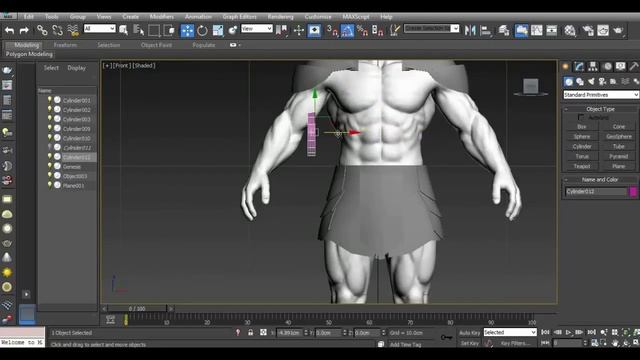Screen dimensions: 640x360
Task: Toggle the Set Key mode button
Action: pos(470,343)
